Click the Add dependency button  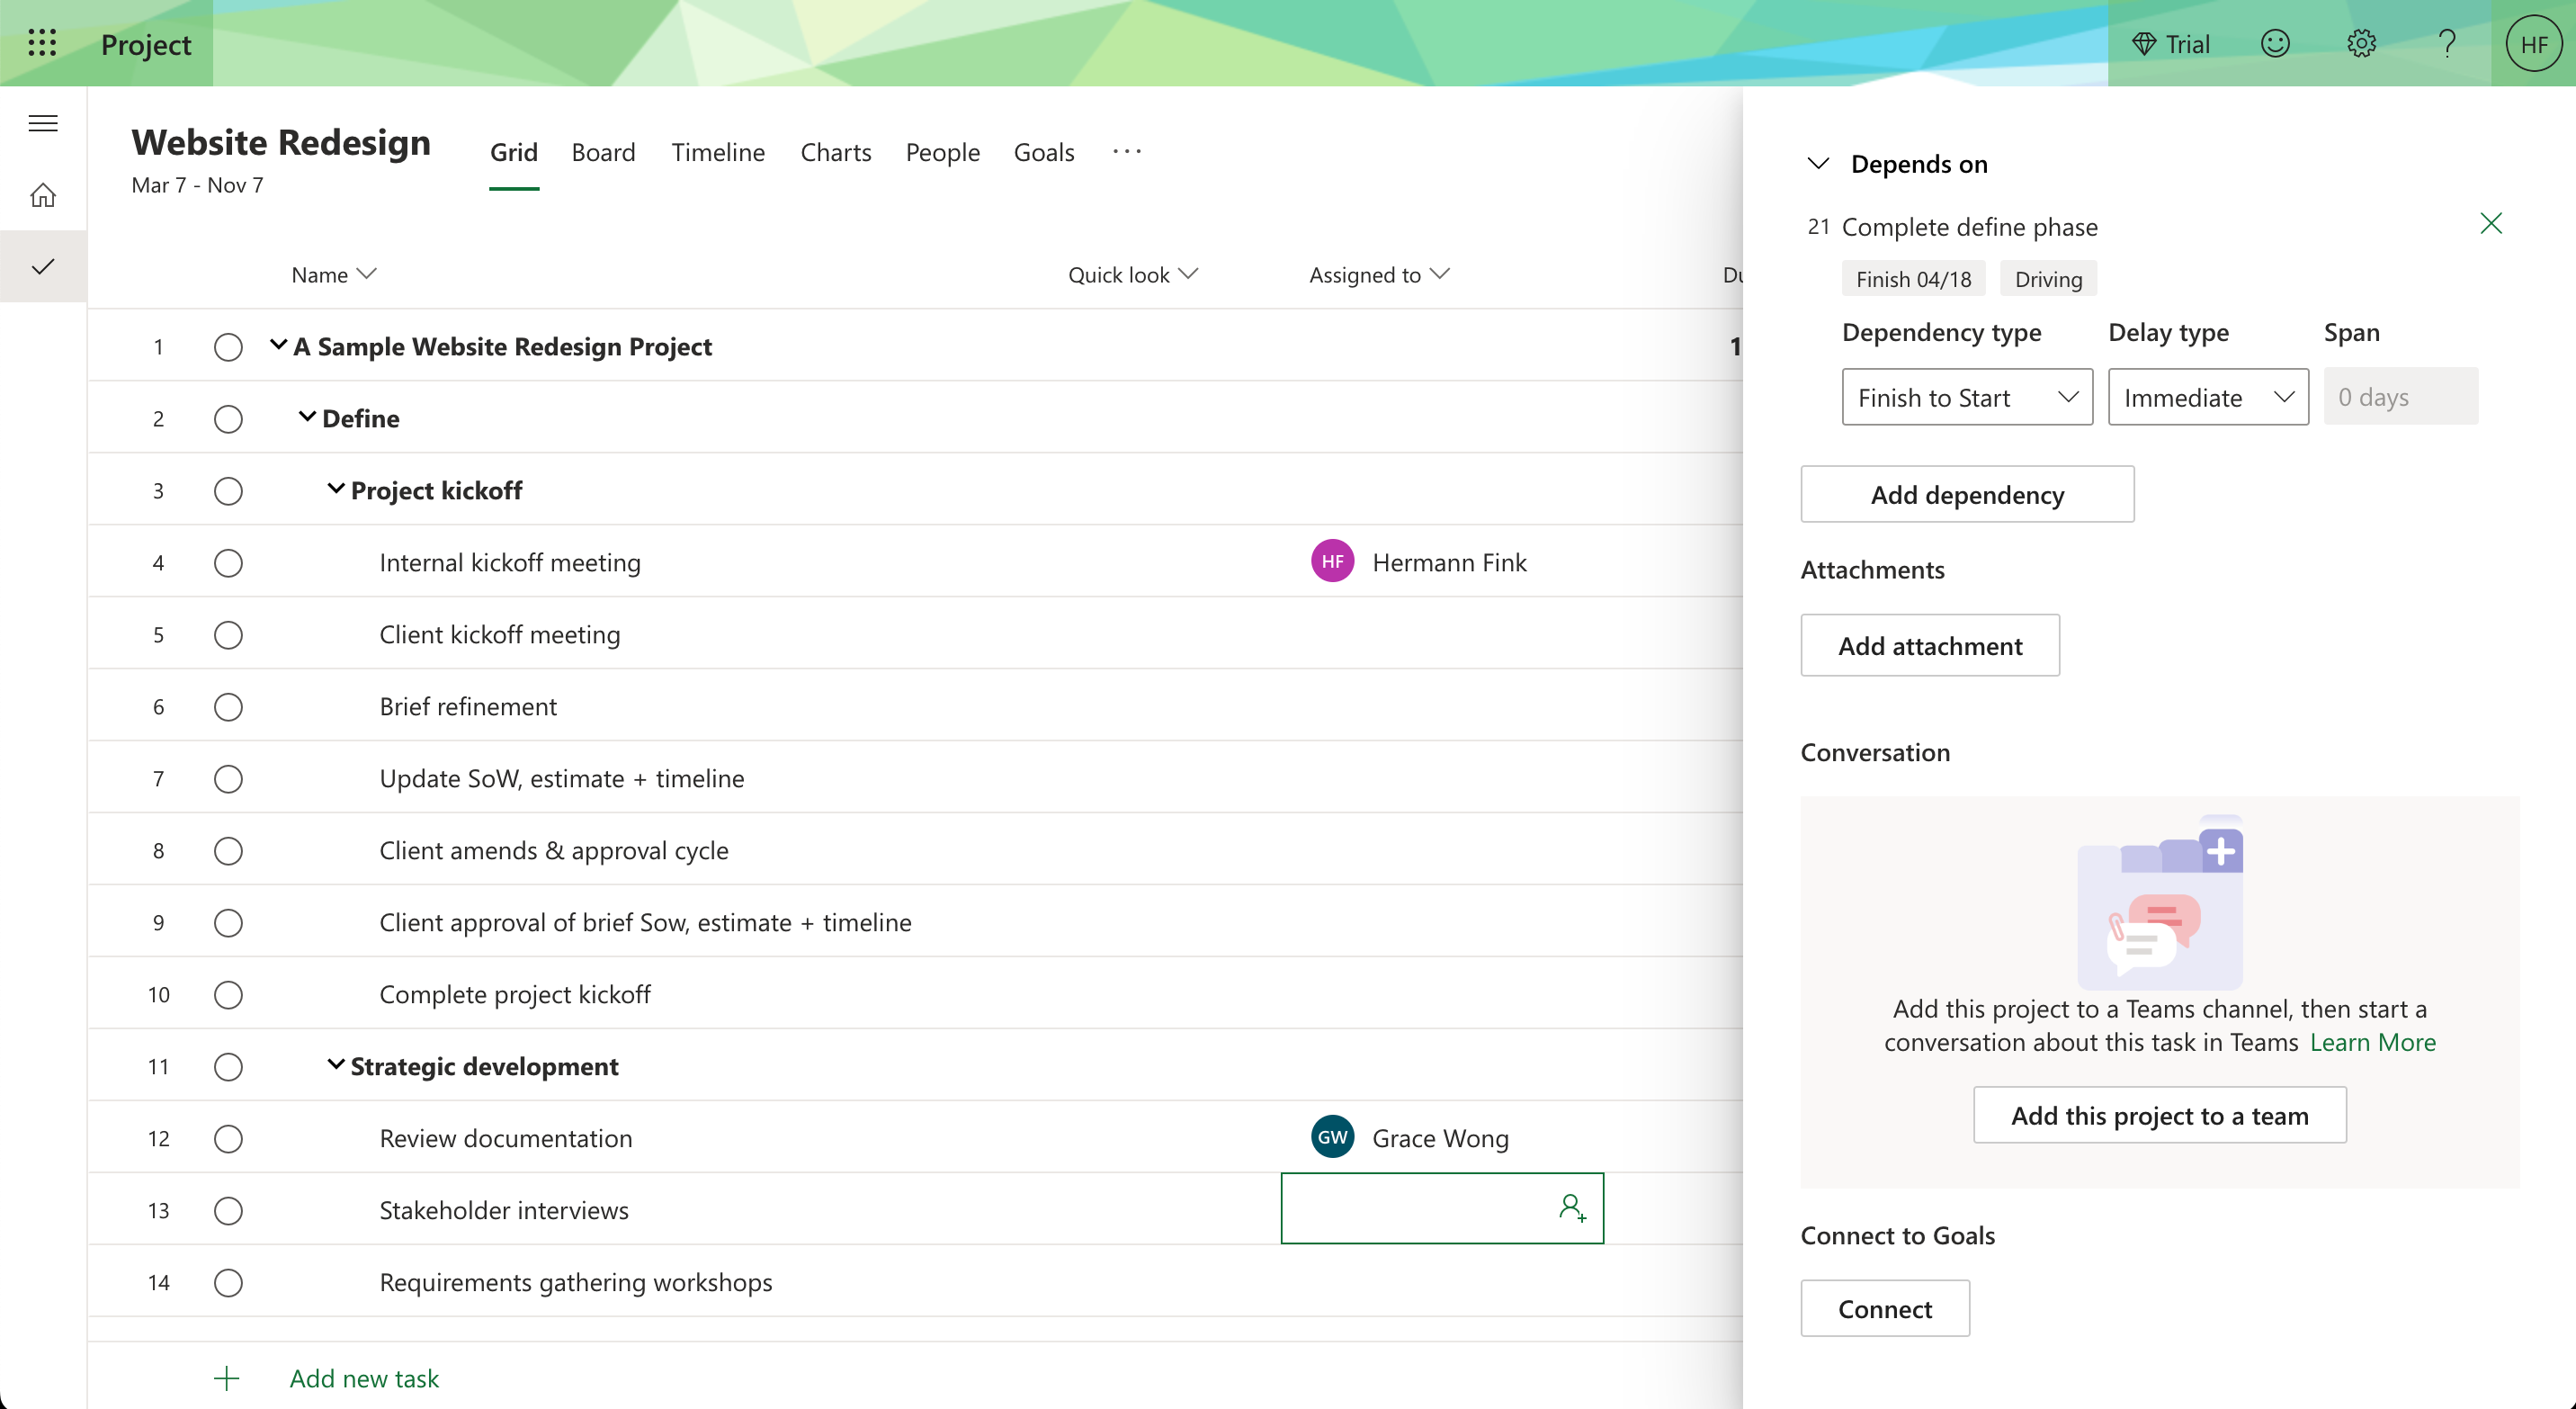[x=1967, y=494]
